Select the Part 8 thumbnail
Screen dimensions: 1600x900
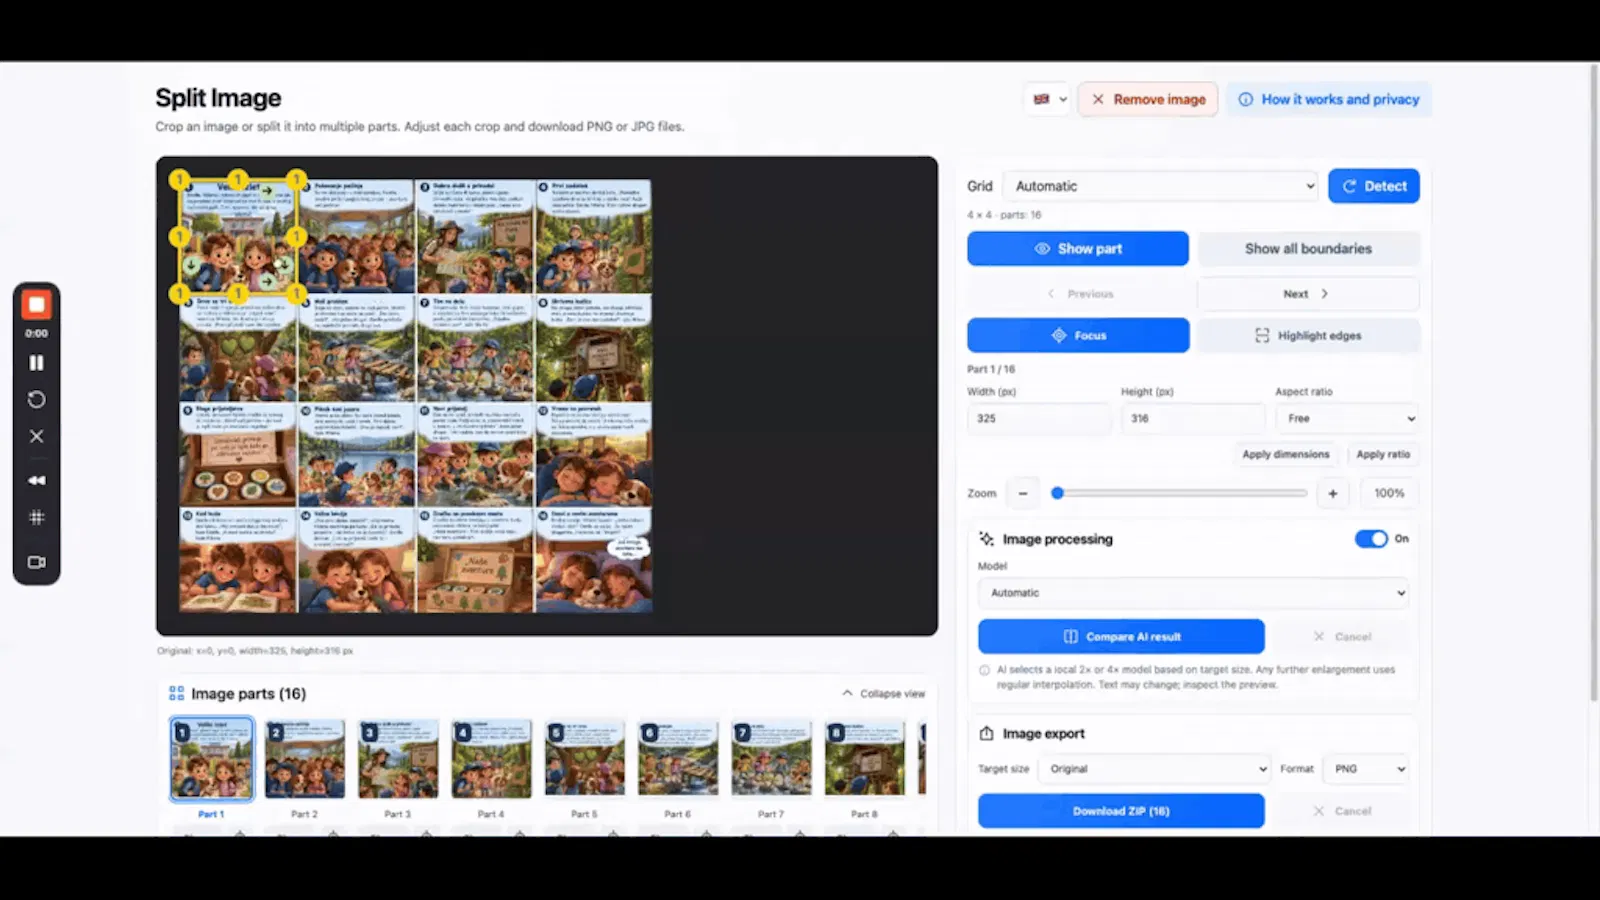click(864, 759)
